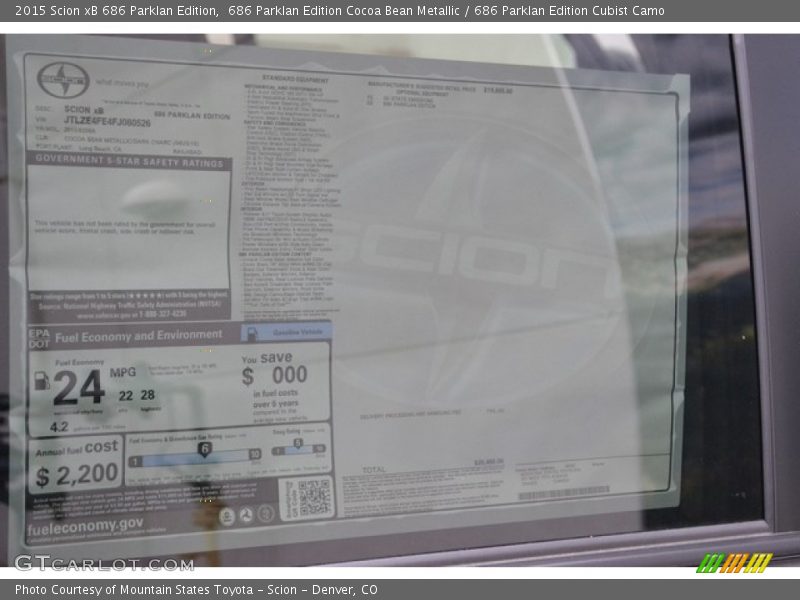
Task: Click 'STANDARD EQUIPMENT' heading
Action: click(x=295, y=79)
